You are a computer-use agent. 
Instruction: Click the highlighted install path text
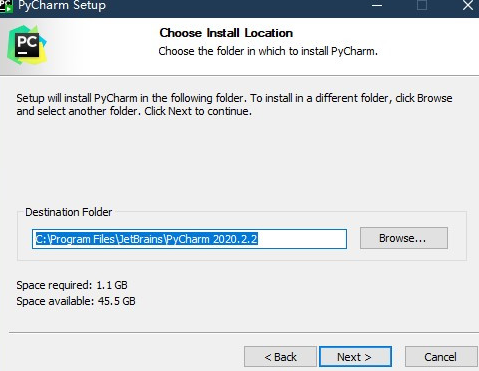tap(147, 239)
